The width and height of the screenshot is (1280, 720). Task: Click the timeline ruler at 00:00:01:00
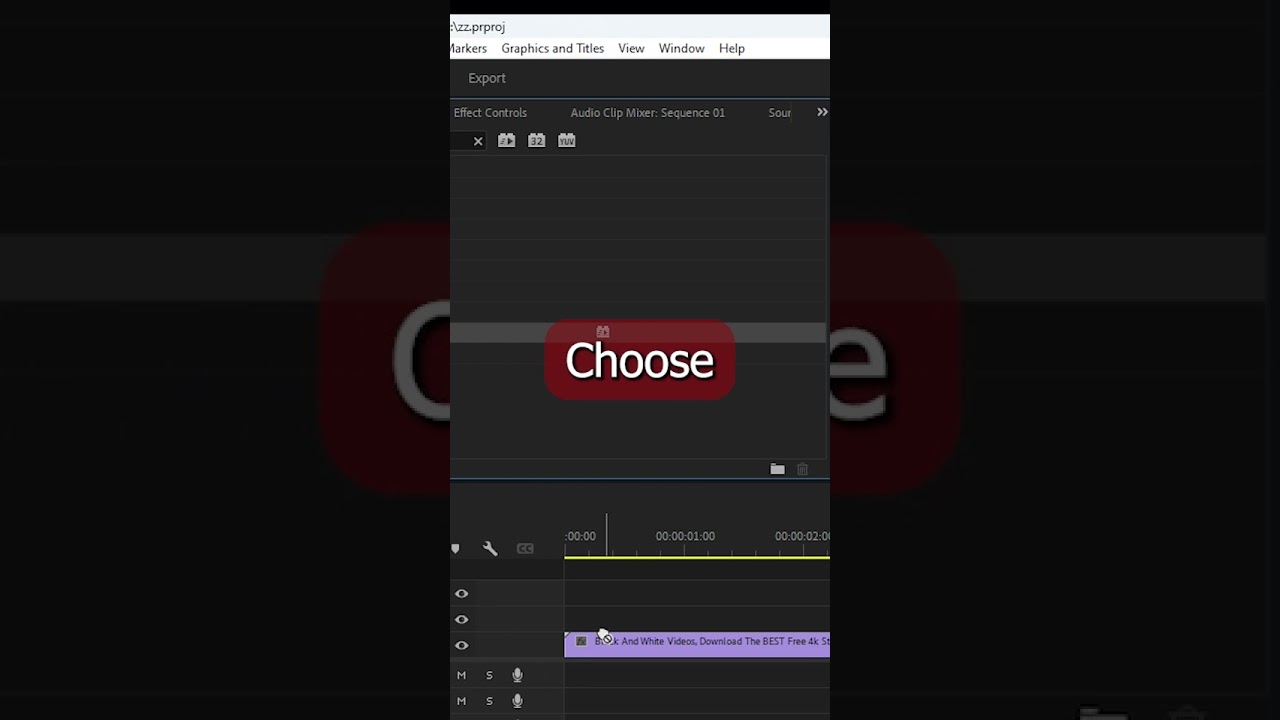click(x=685, y=536)
